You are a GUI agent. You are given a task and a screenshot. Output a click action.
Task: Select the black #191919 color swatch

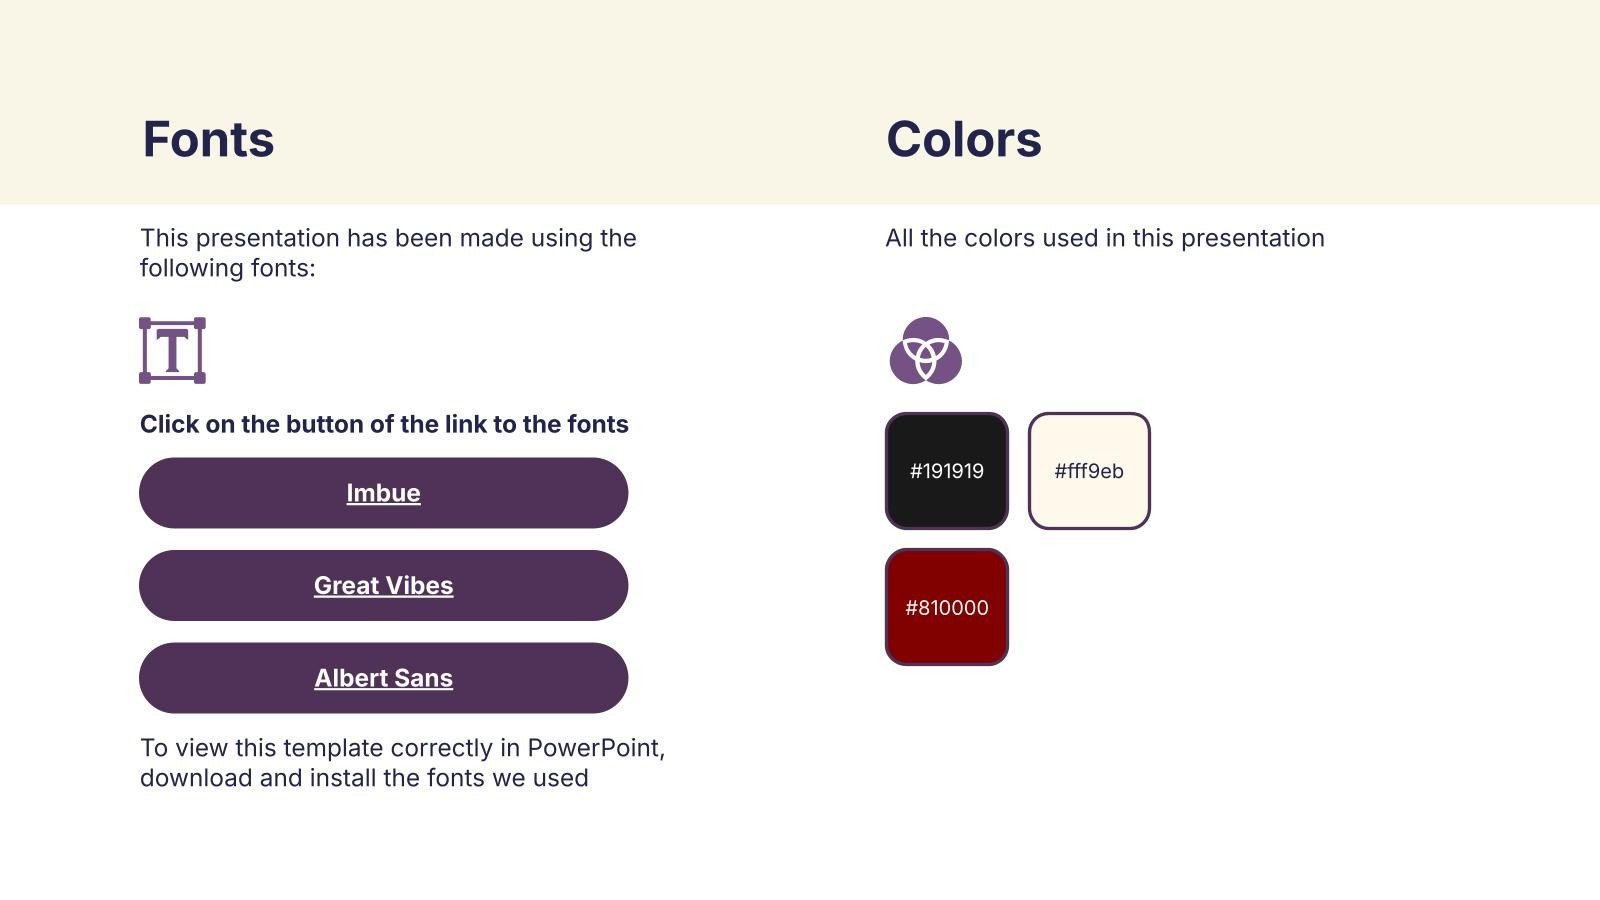(946, 471)
